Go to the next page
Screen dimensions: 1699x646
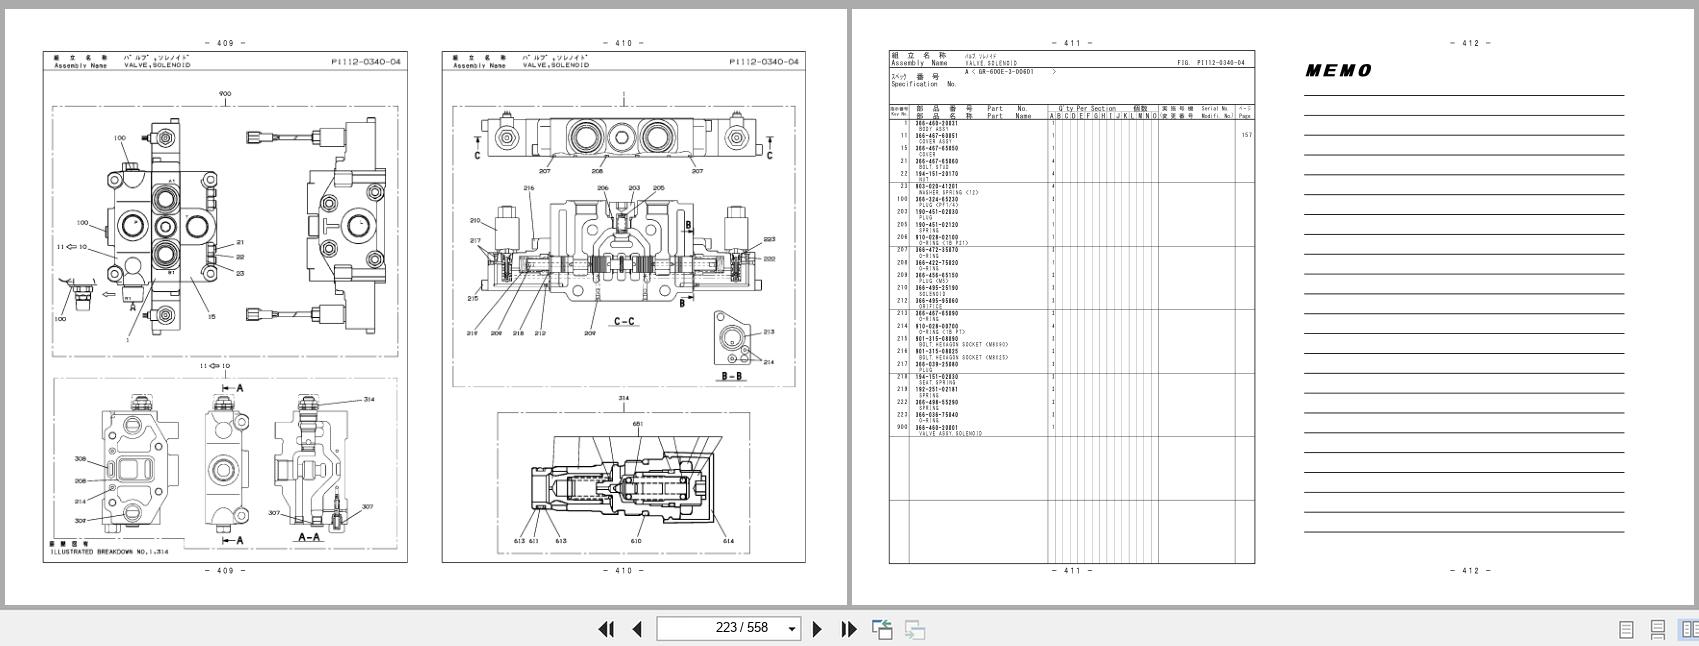tap(817, 629)
